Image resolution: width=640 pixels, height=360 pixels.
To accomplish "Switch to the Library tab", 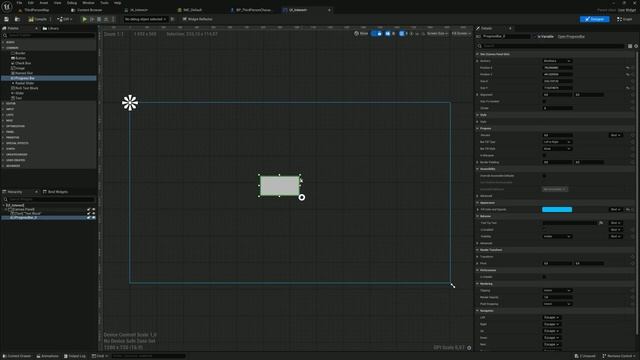I will tap(51, 29).
